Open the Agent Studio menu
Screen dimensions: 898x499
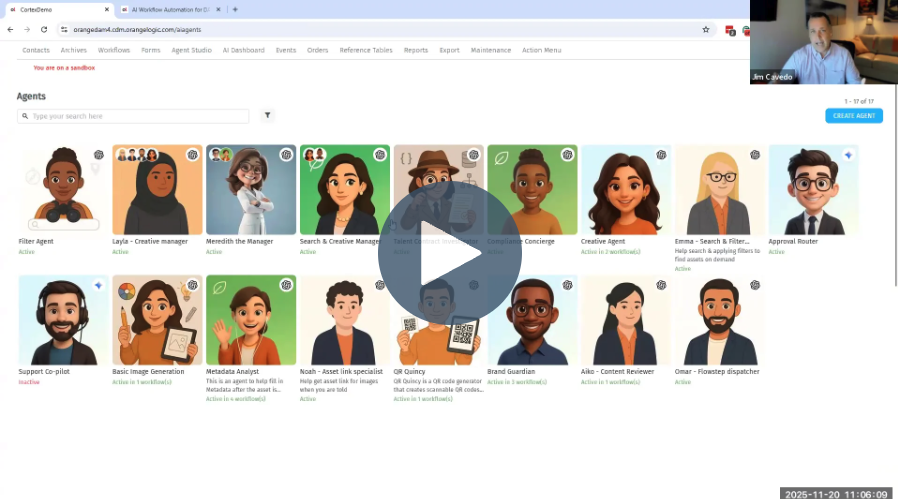coord(191,50)
